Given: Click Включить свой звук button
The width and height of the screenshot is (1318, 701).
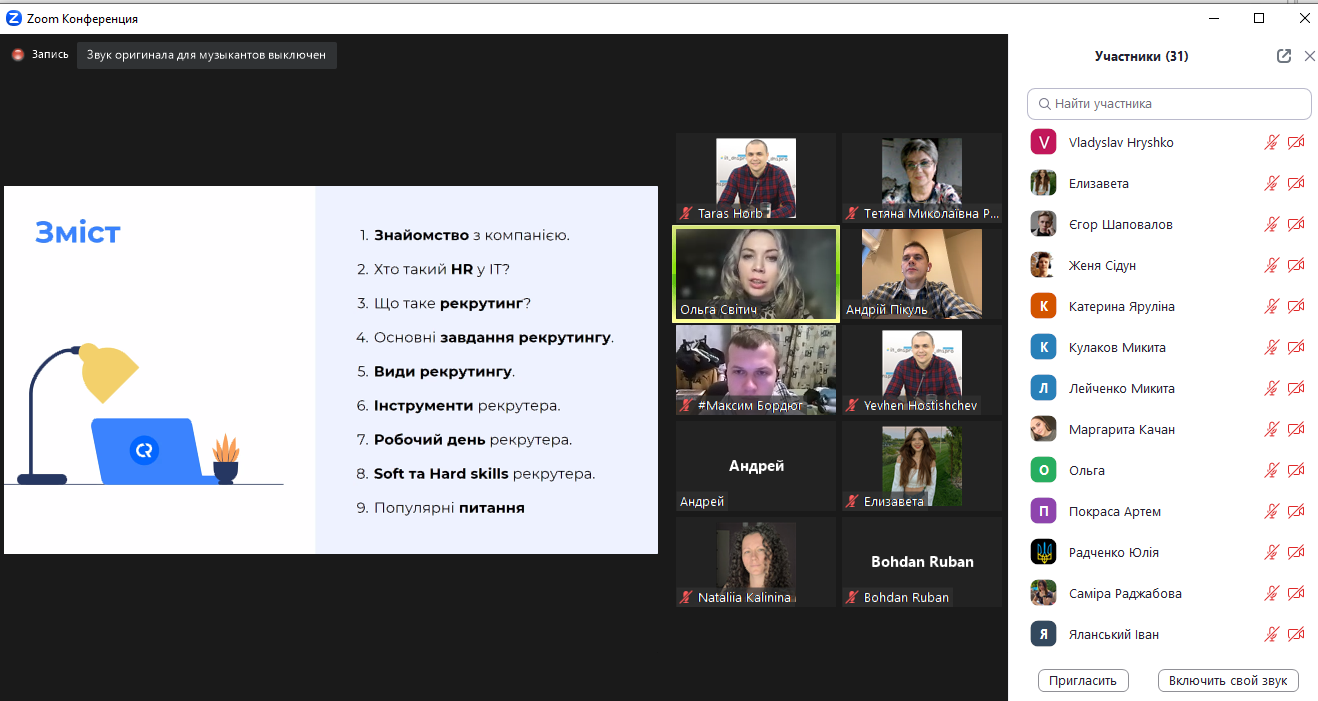Looking at the screenshot, I should (x=1228, y=680).
